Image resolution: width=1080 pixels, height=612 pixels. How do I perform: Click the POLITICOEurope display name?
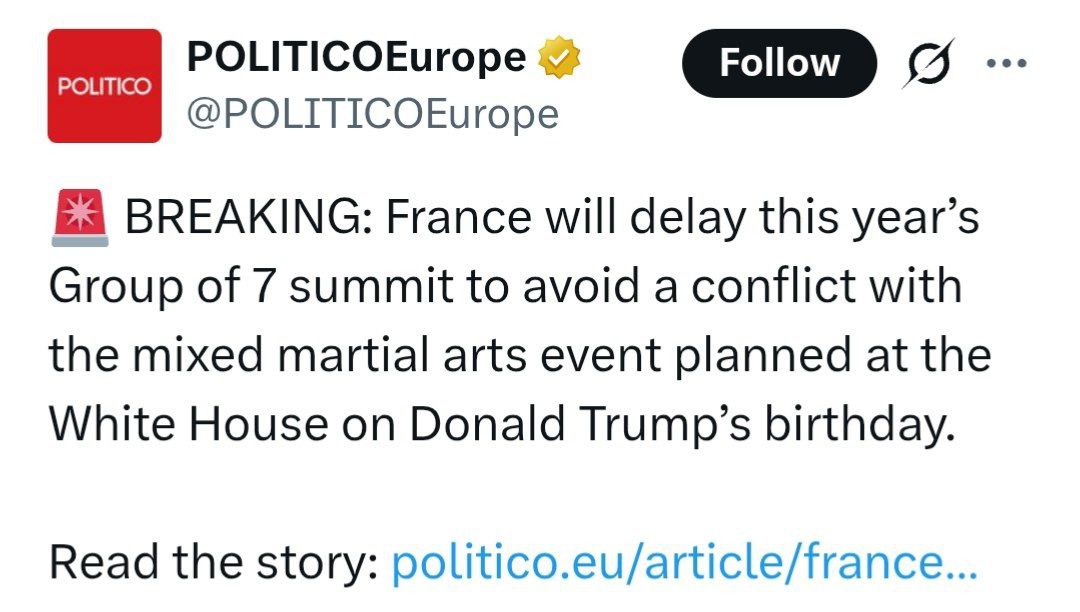[356, 58]
